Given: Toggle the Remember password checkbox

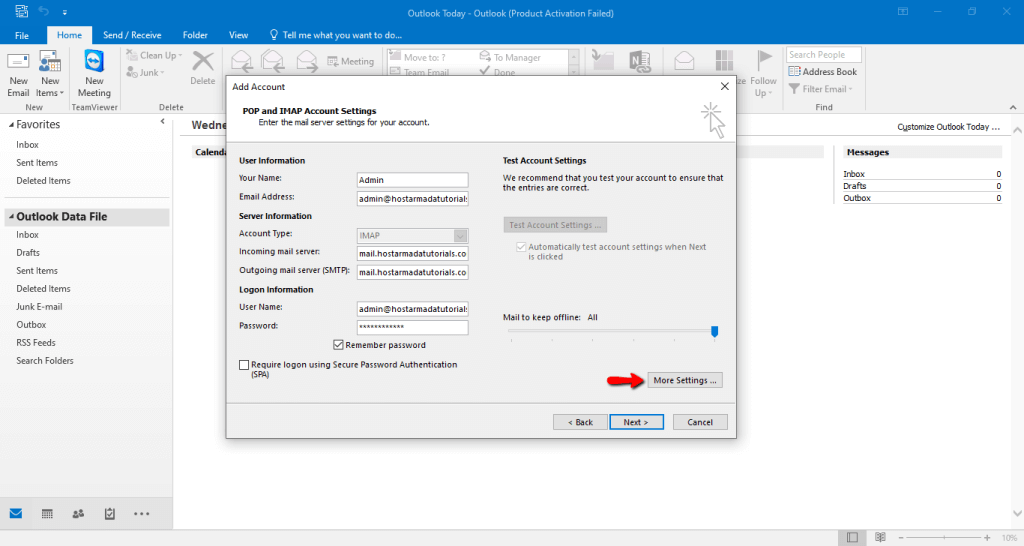Looking at the screenshot, I should point(338,345).
